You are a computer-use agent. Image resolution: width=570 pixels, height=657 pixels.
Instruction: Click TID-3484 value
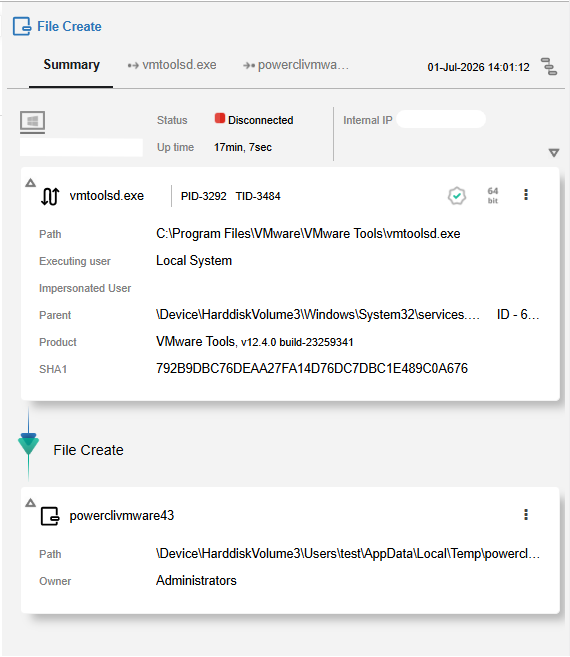tap(258, 196)
